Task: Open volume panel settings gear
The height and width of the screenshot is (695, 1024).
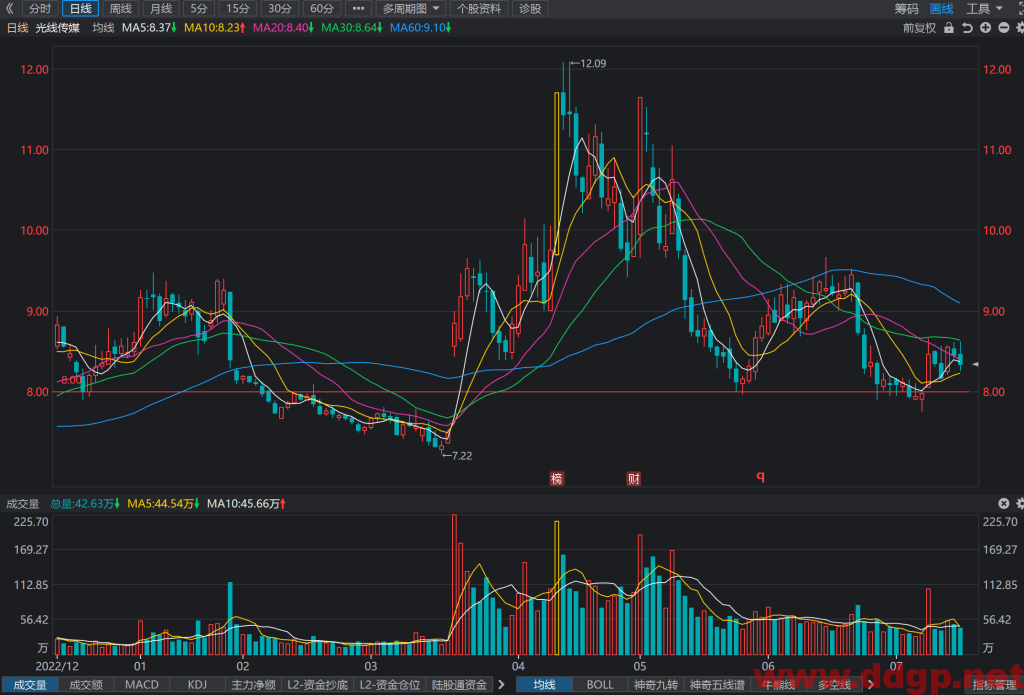Action: 1019,503
